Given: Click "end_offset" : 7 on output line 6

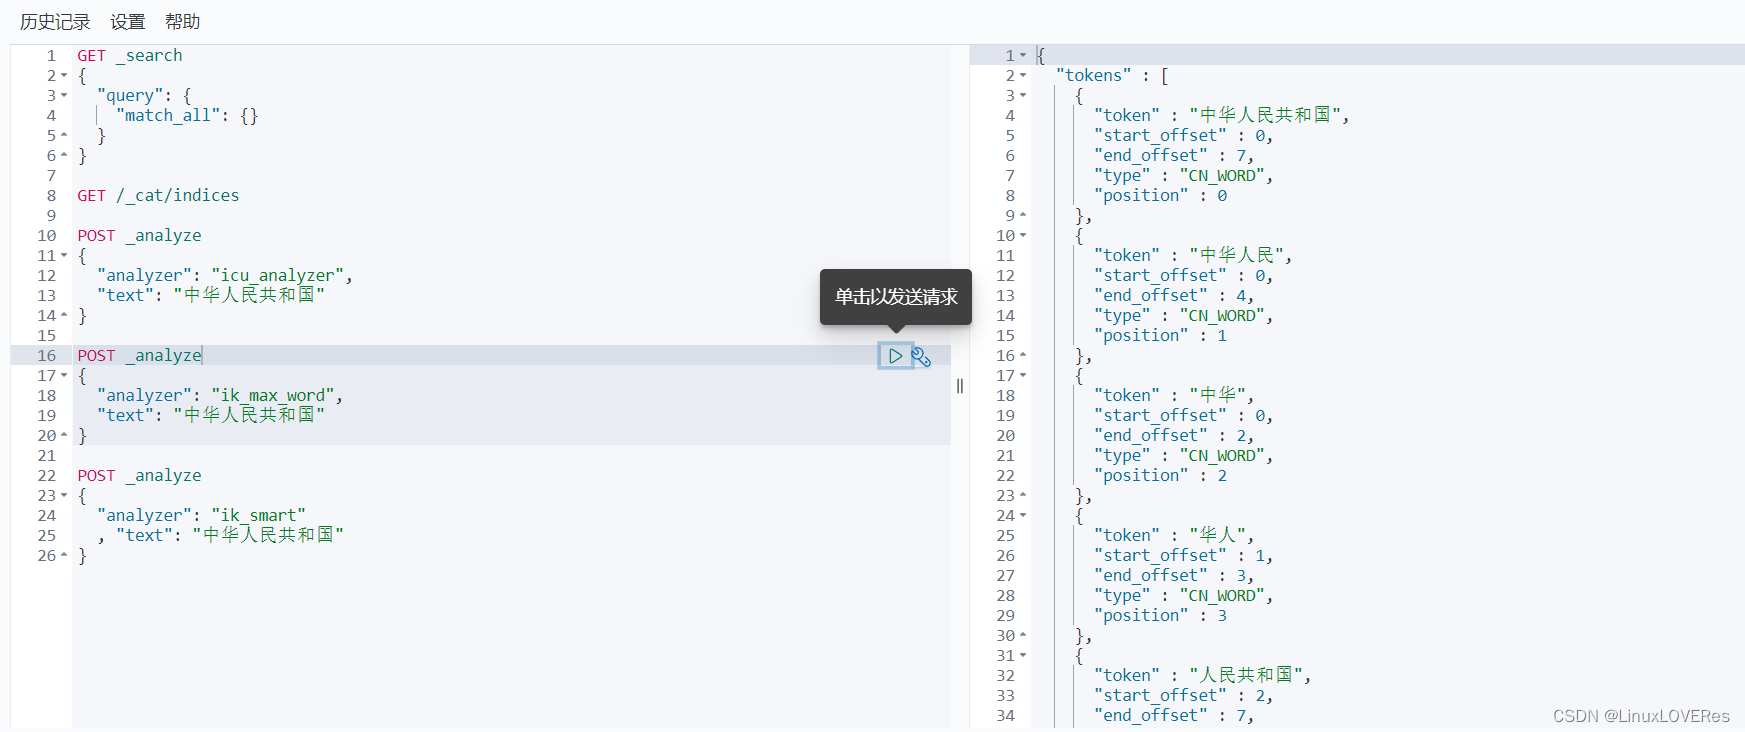Looking at the screenshot, I should pos(1174,156).
